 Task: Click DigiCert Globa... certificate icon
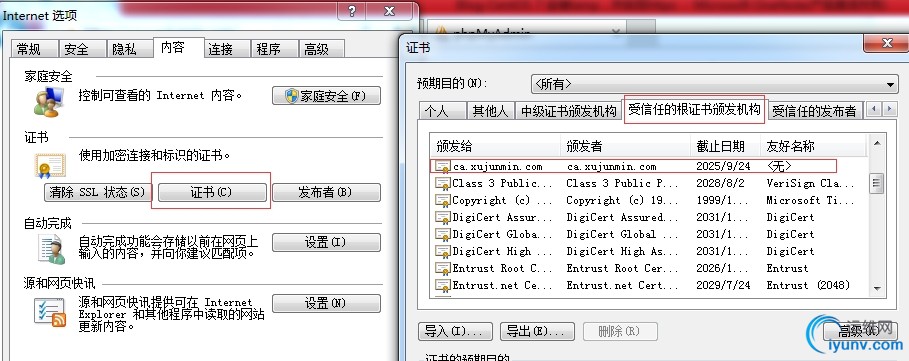pyautogui.click(x=443, y=235)
